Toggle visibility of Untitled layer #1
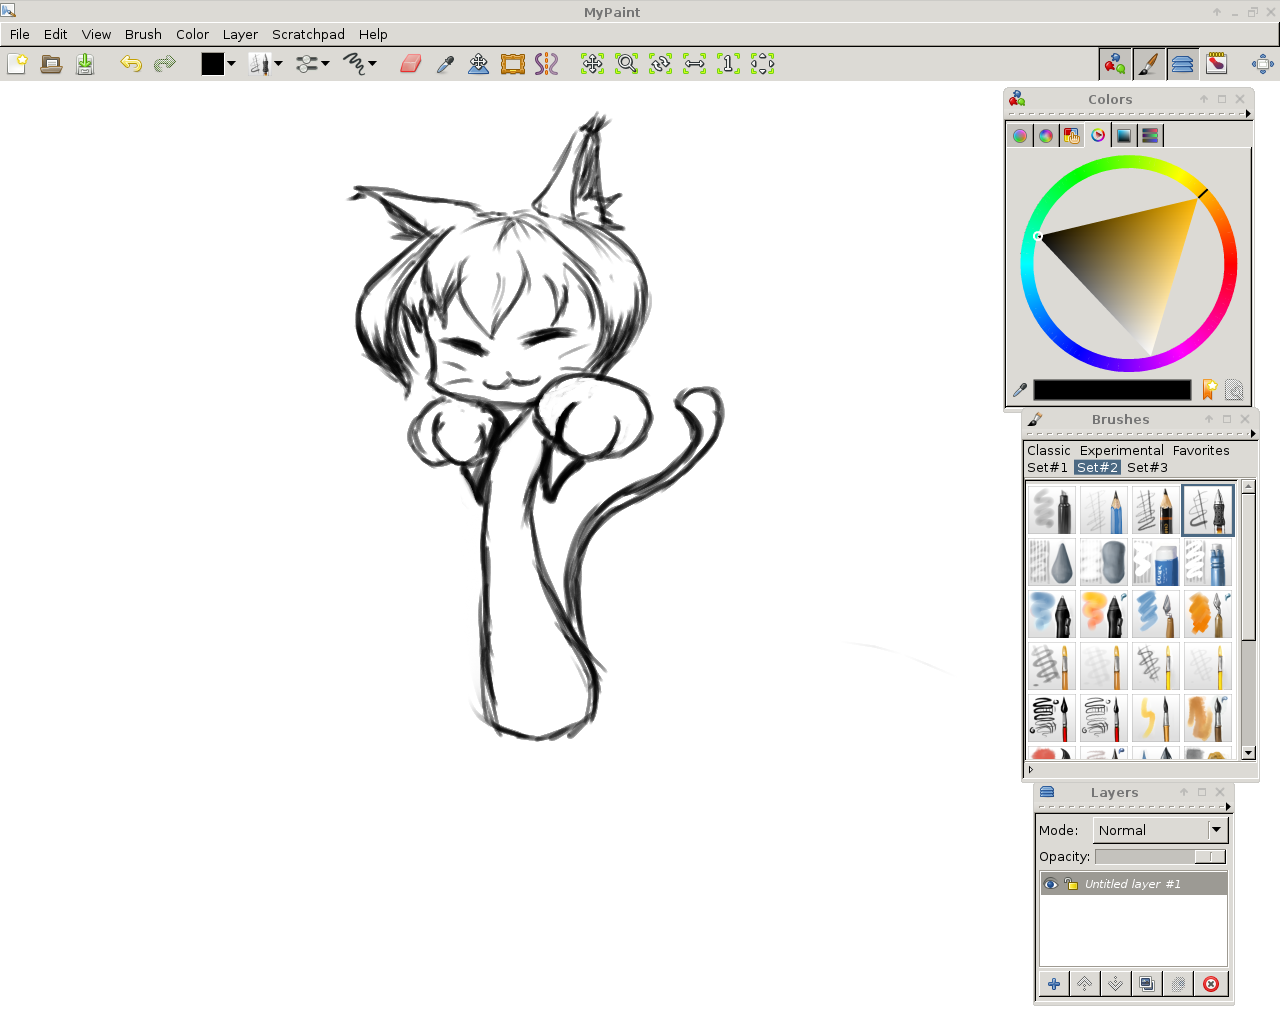1280x1024 pixels. [x=1051, y=884]
